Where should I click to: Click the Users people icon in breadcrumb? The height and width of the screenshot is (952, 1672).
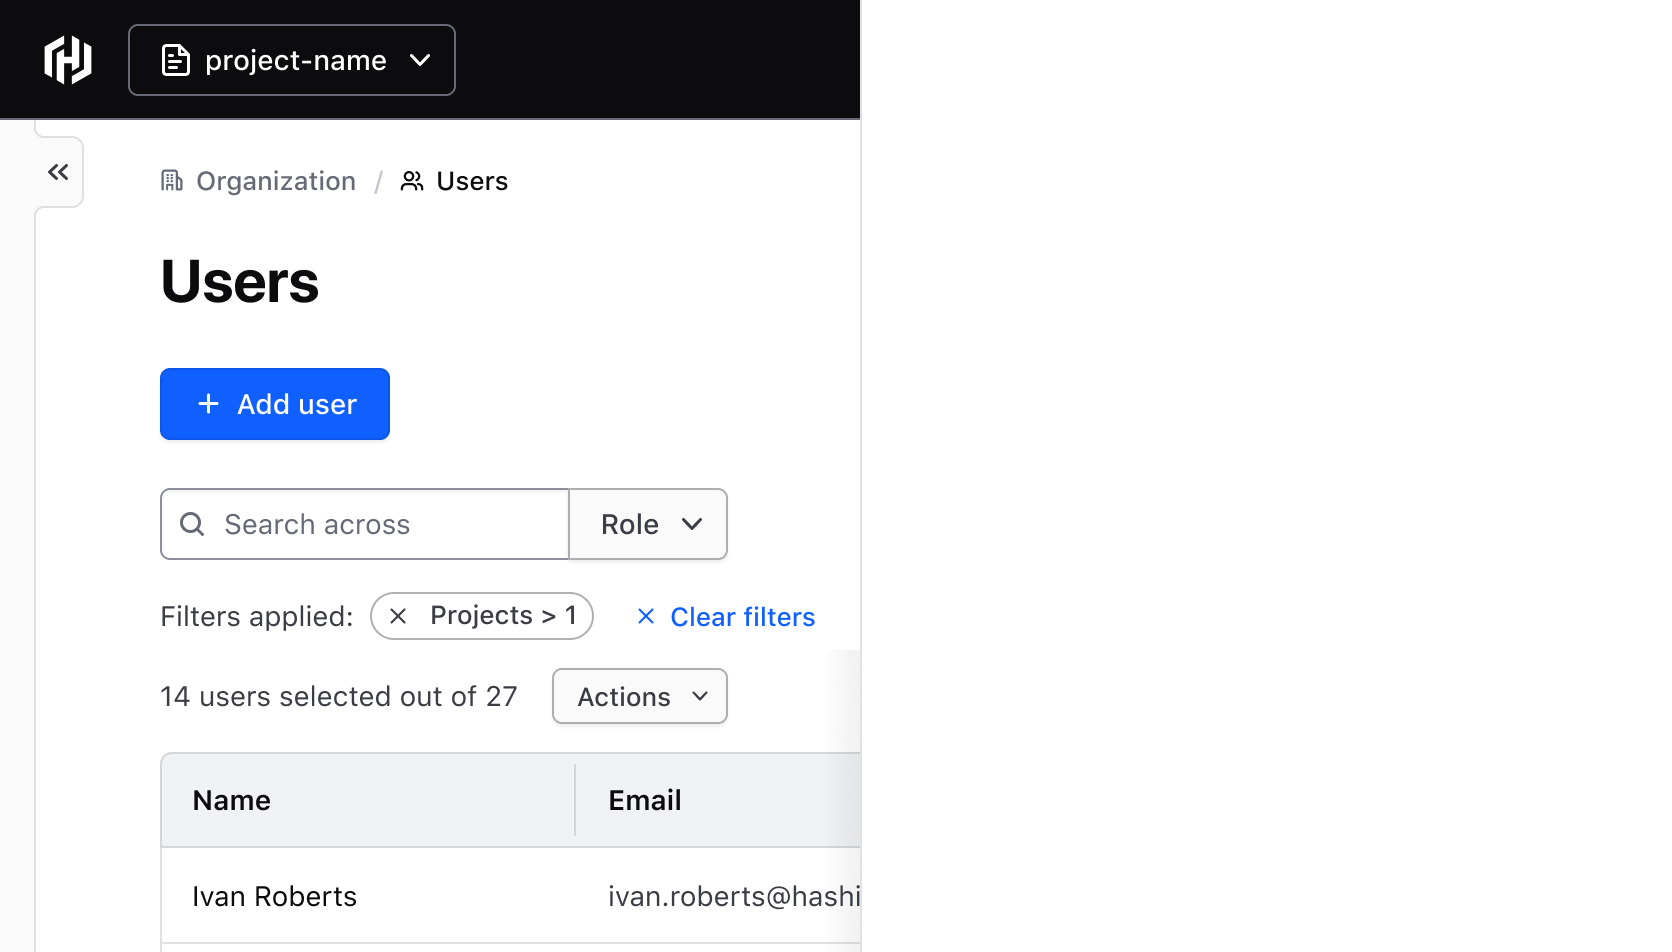[x=412, y=181]
